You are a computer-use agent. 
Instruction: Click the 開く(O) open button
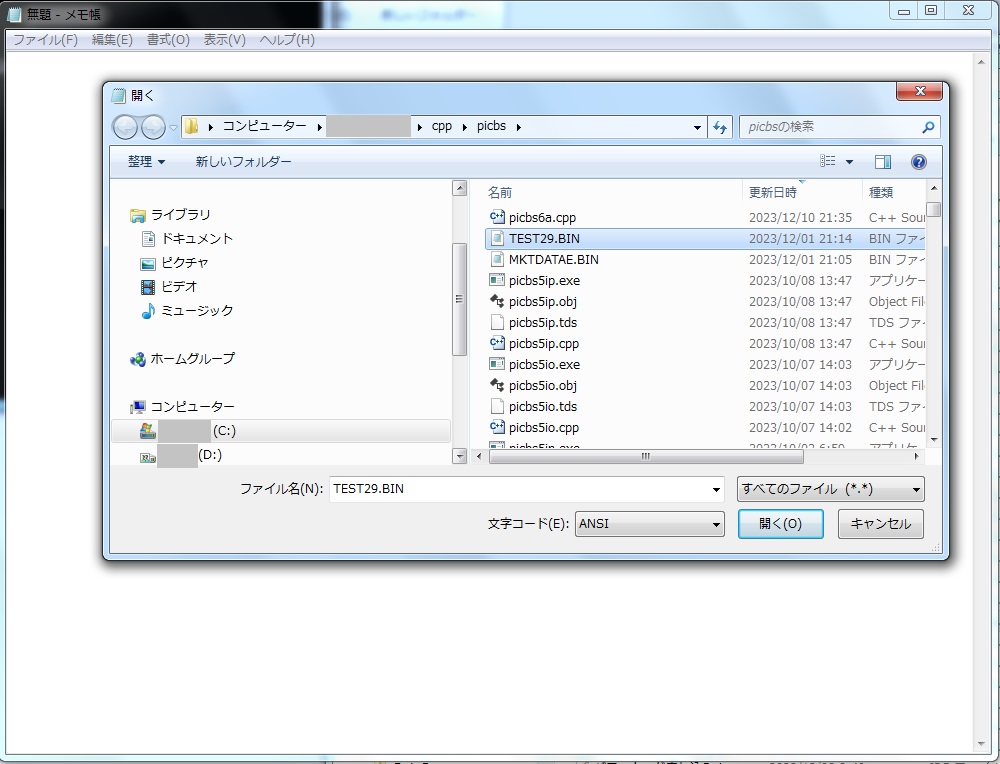(781, 524)
